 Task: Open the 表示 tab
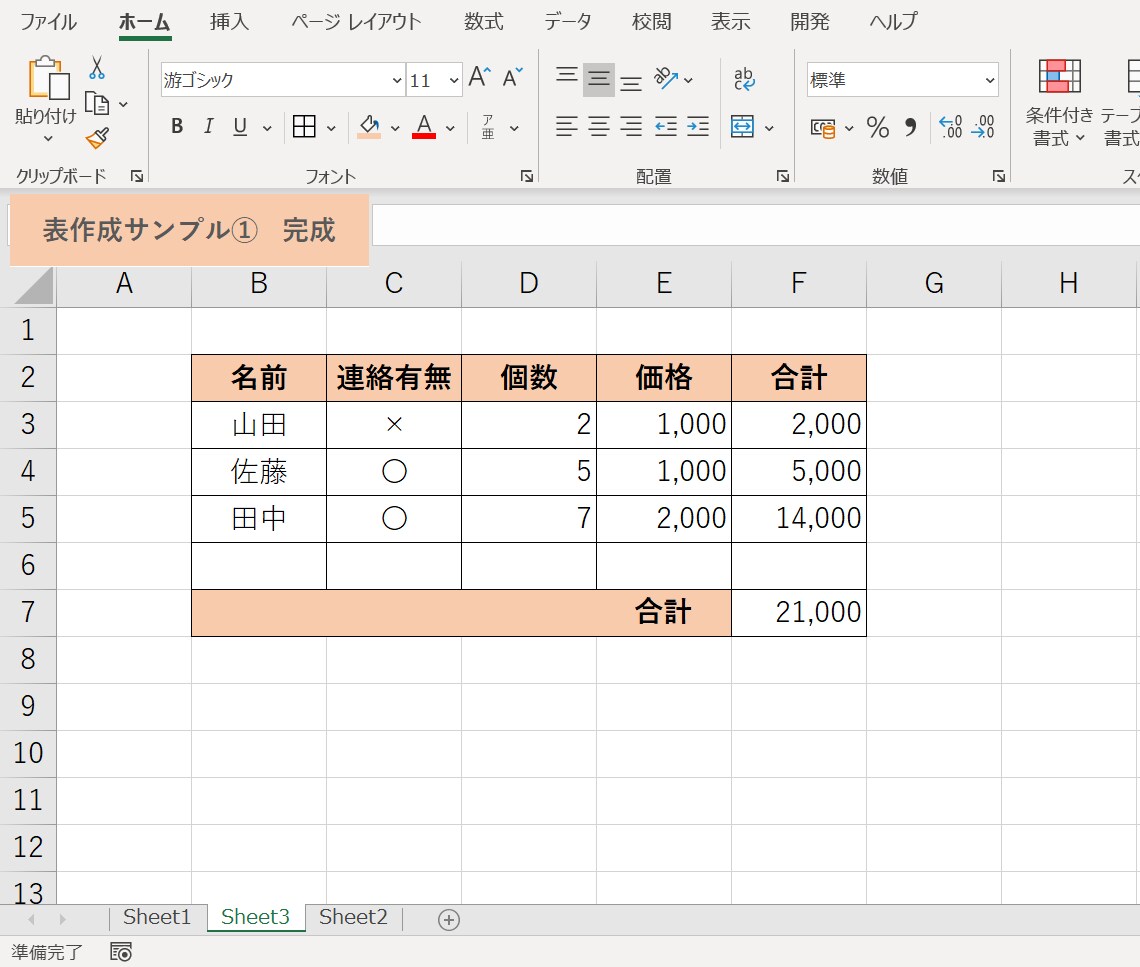click(x=731, y=22)
